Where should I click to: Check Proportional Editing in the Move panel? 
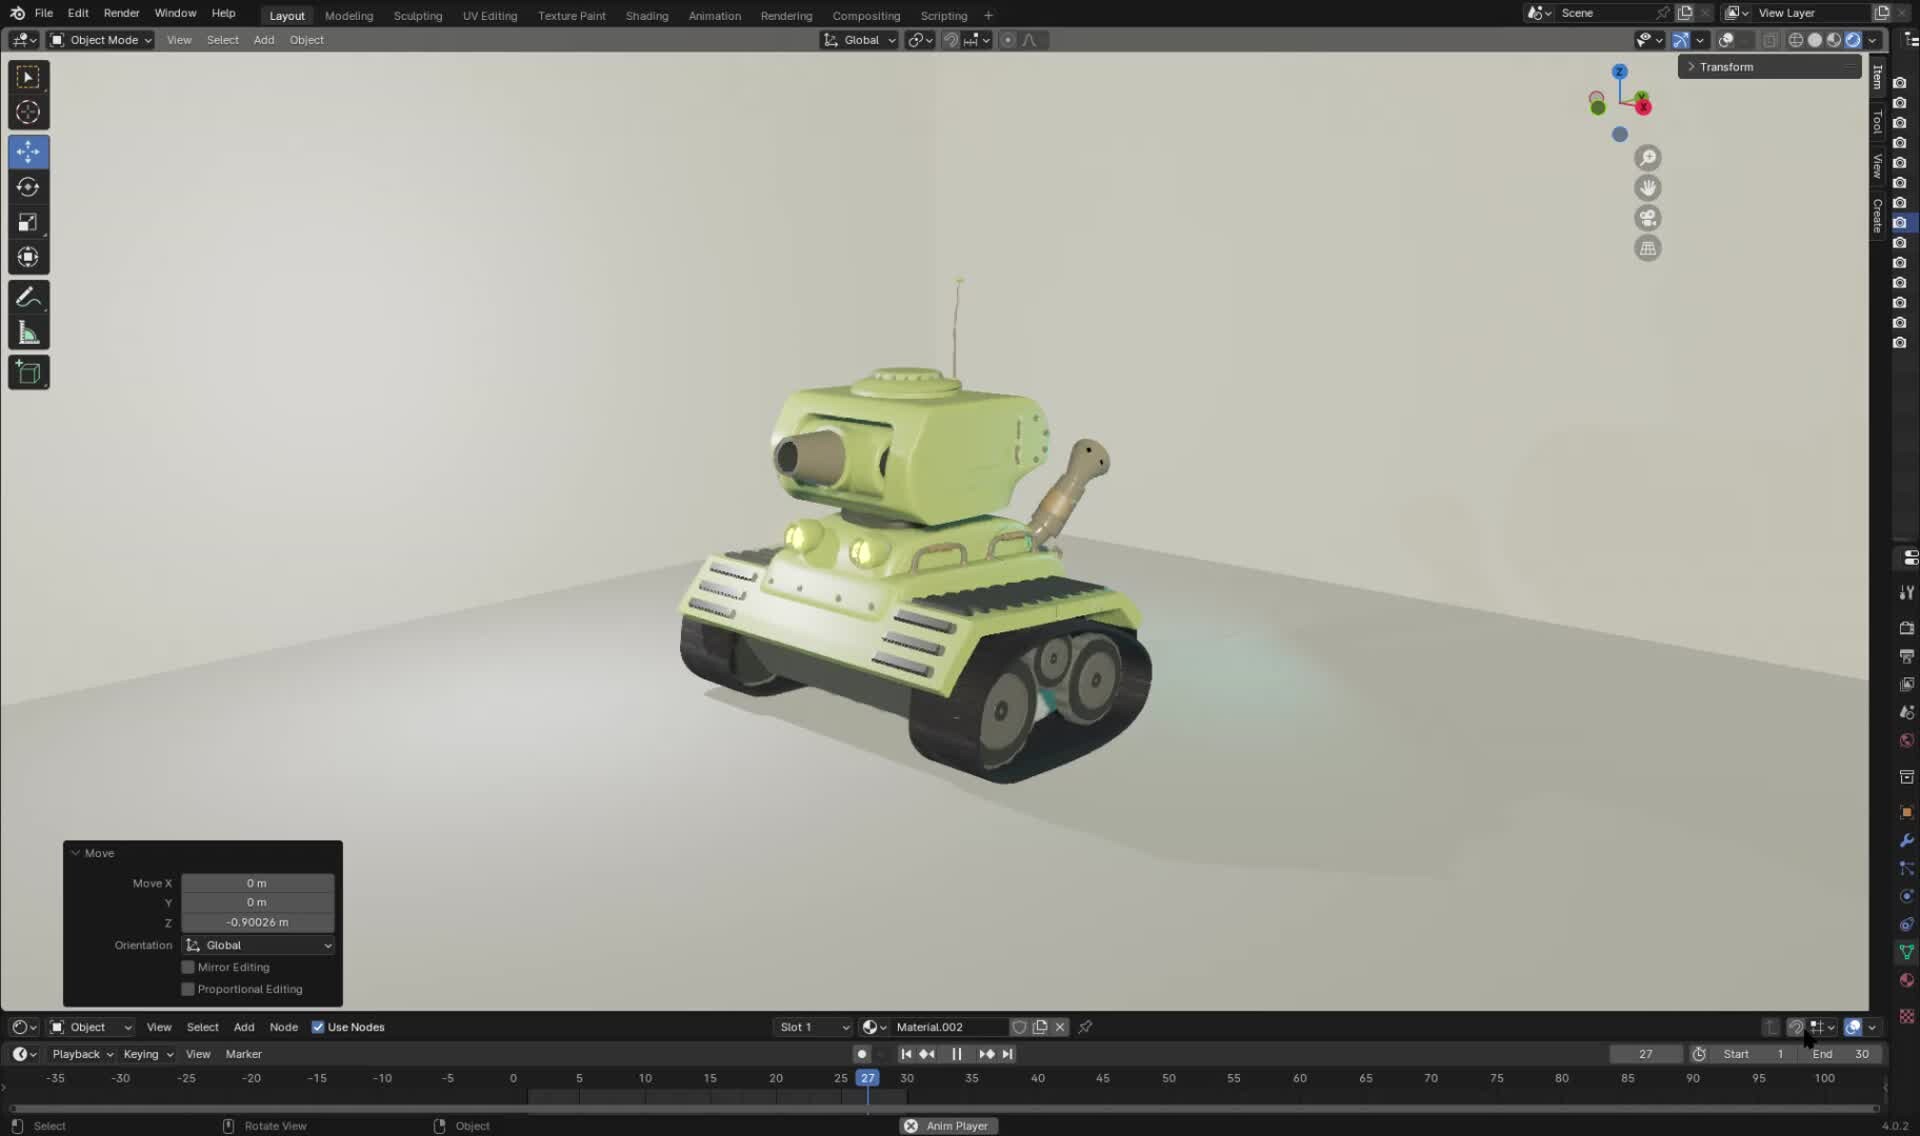188,988
